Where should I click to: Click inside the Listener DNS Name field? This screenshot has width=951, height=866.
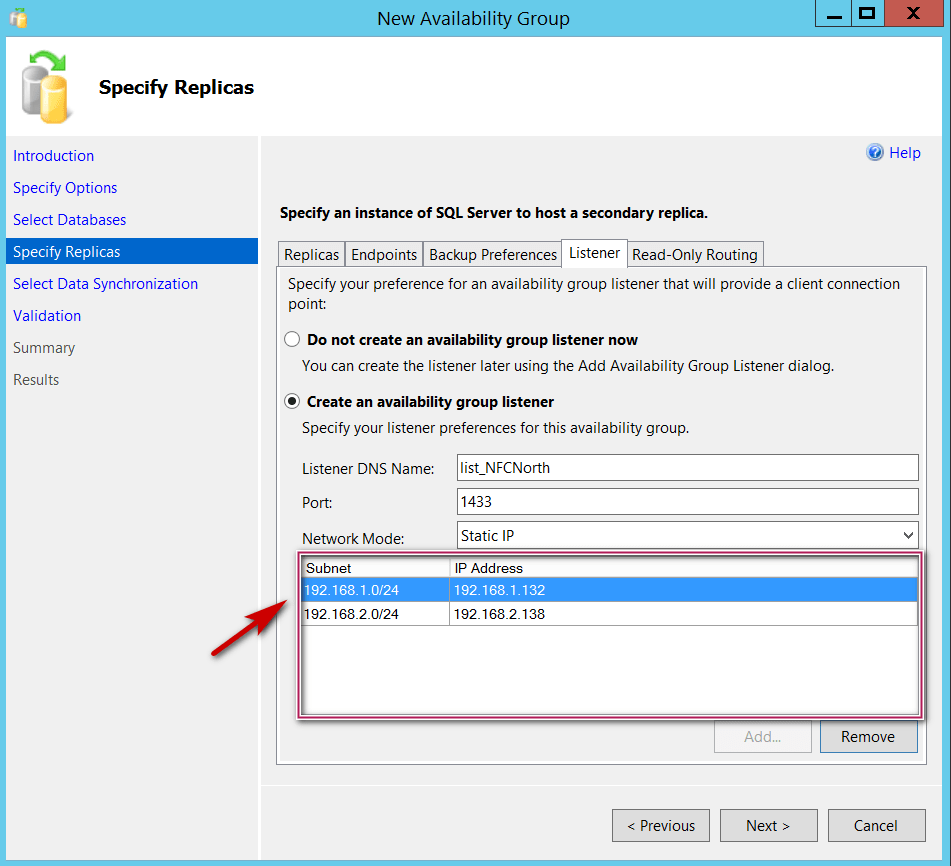687,467
